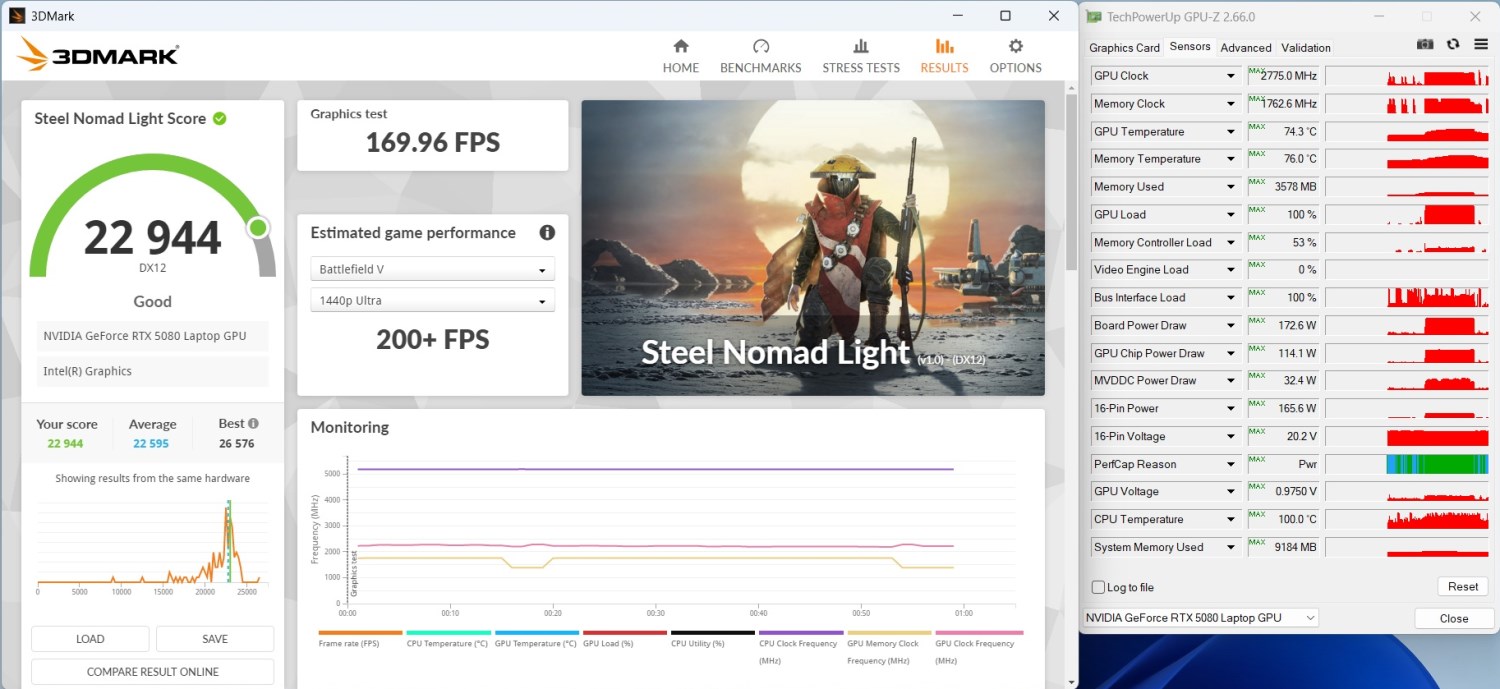The image size is (1500, 689).
Task: Click the GPU-Z title bar app icon
Action: coord(1095,17)
